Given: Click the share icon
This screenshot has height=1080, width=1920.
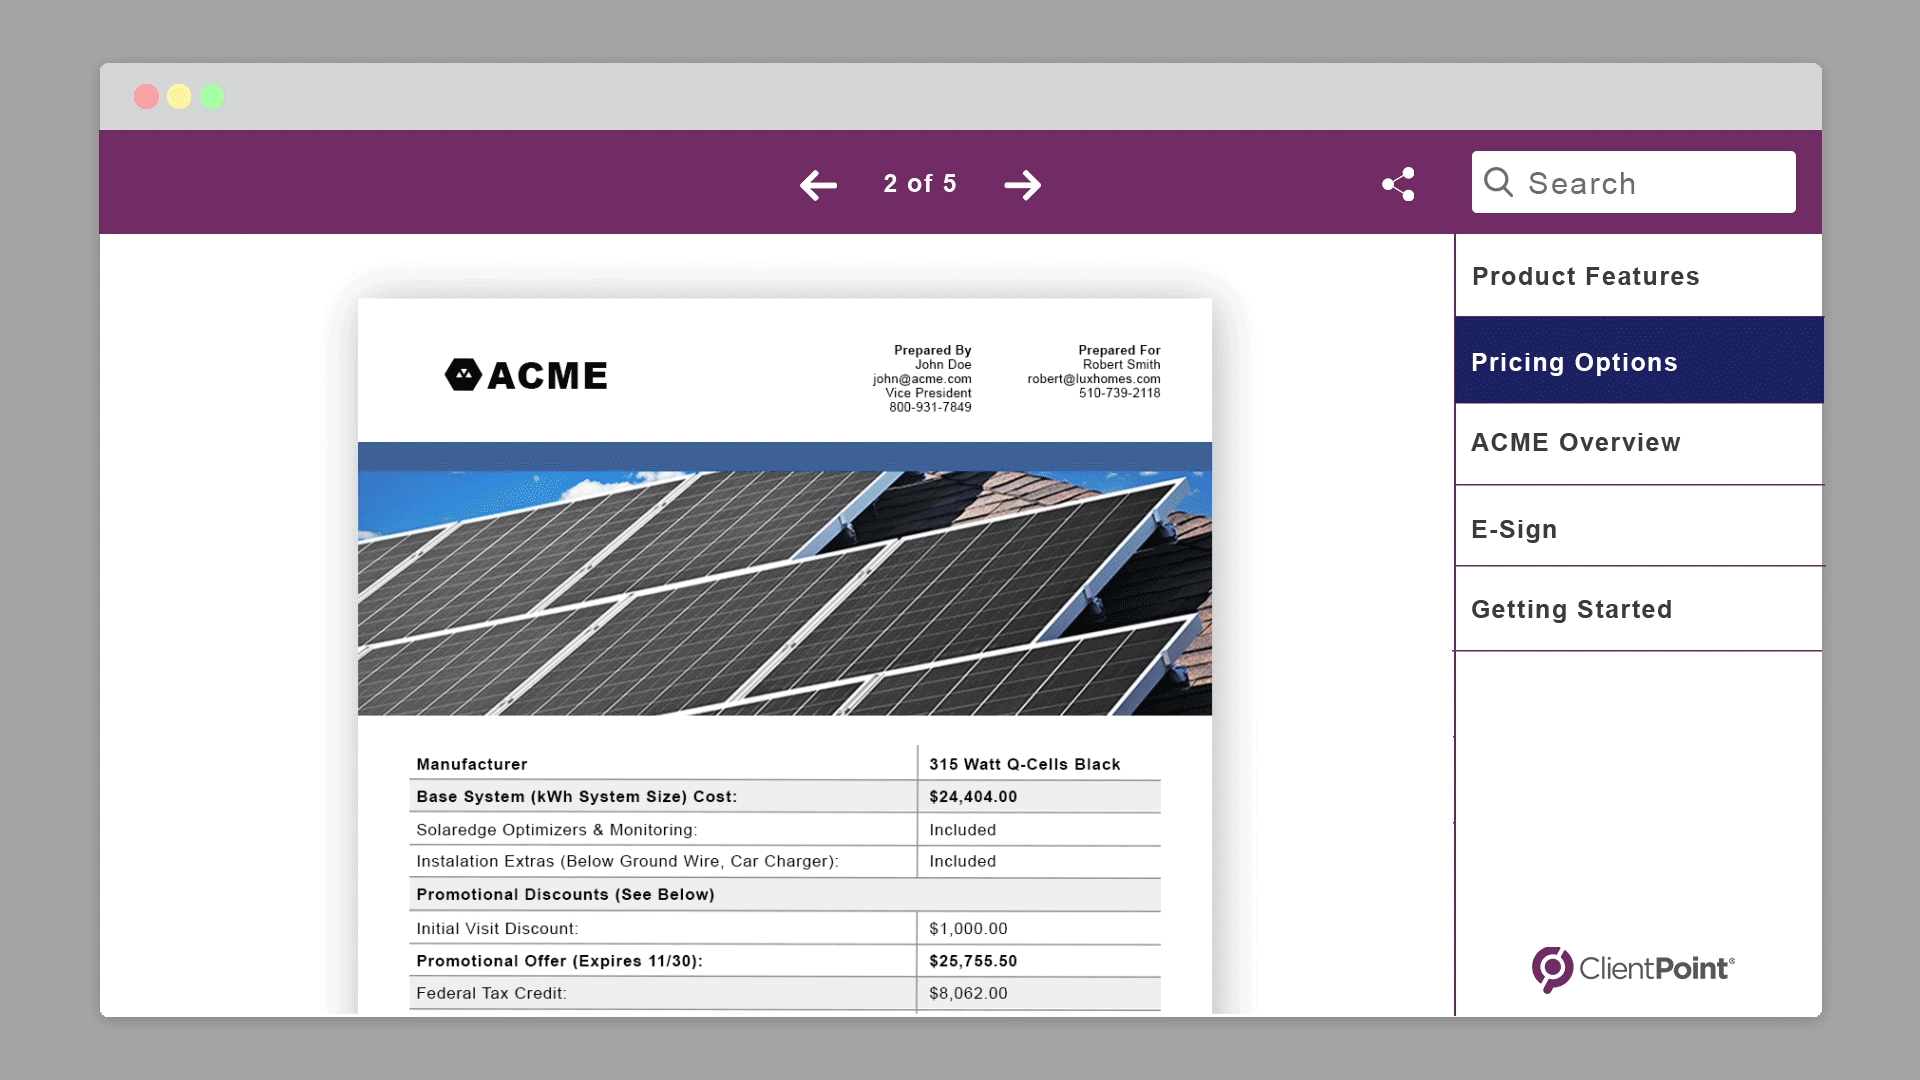Looking at the screenshot, I should (x=1398, y=184).
